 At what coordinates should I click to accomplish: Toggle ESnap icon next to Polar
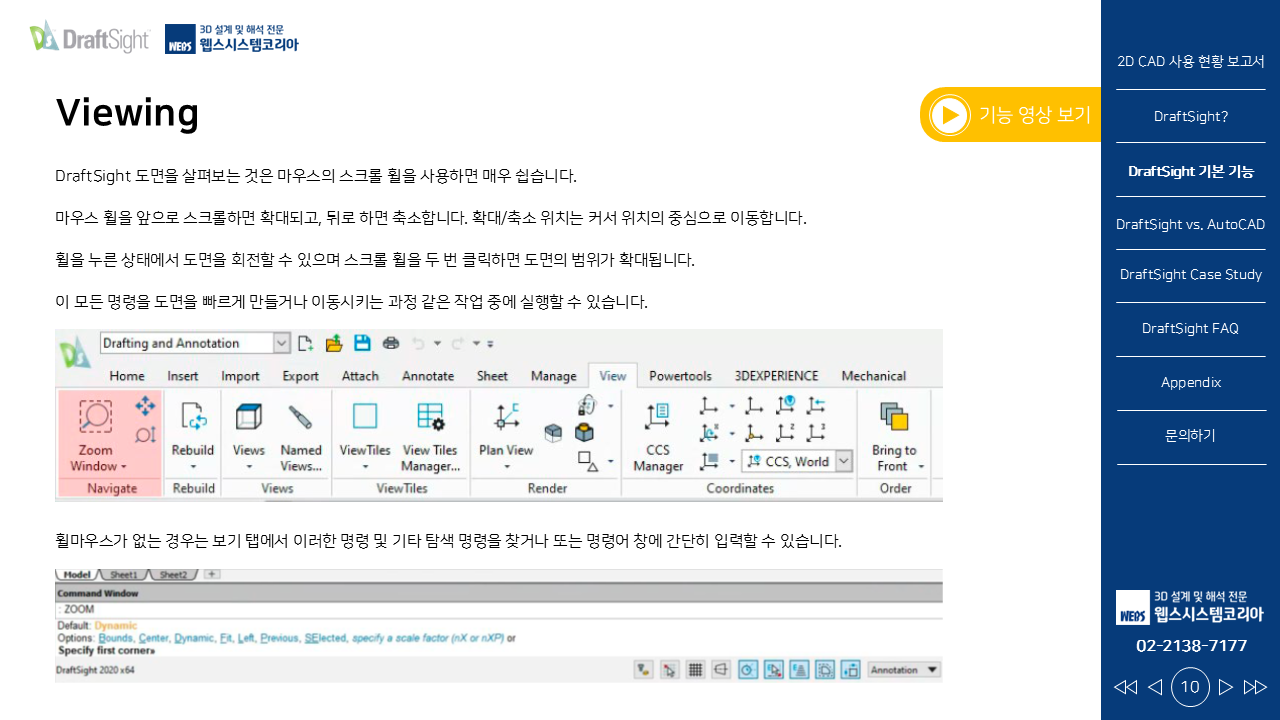774,670
